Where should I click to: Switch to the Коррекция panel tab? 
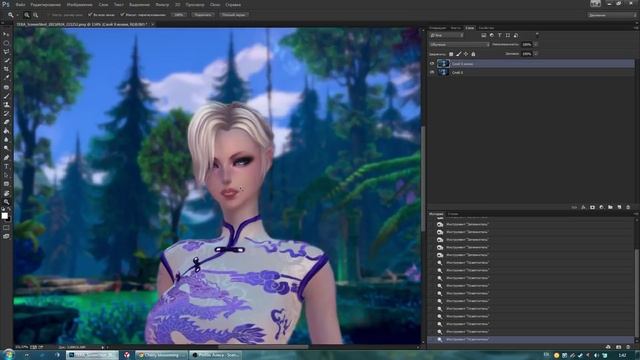click(438, 28)
